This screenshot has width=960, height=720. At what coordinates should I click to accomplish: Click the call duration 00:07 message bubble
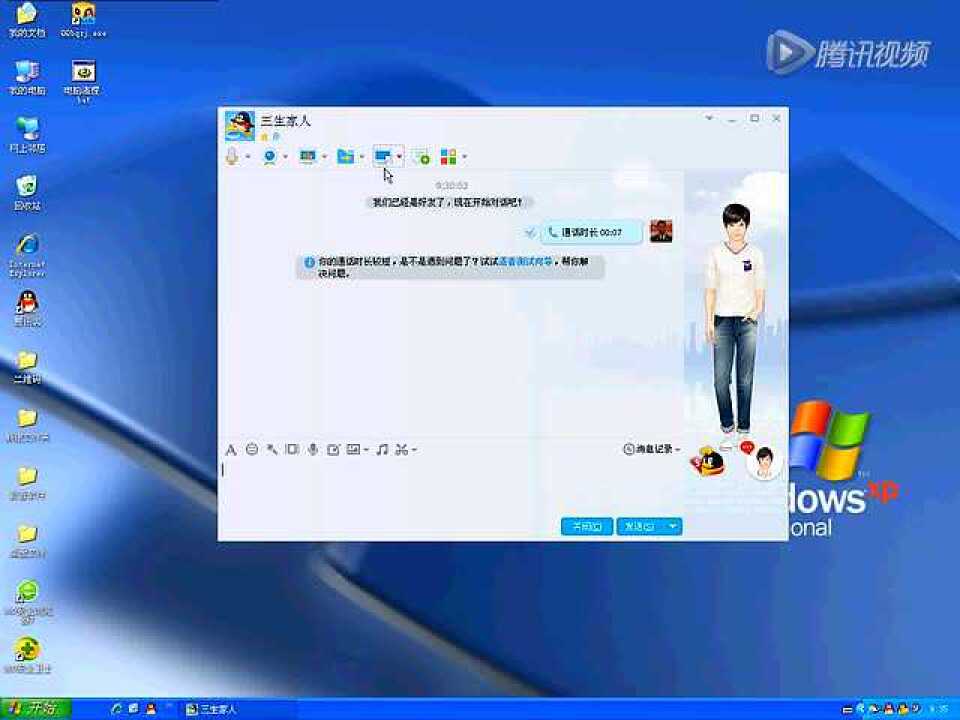591,233
